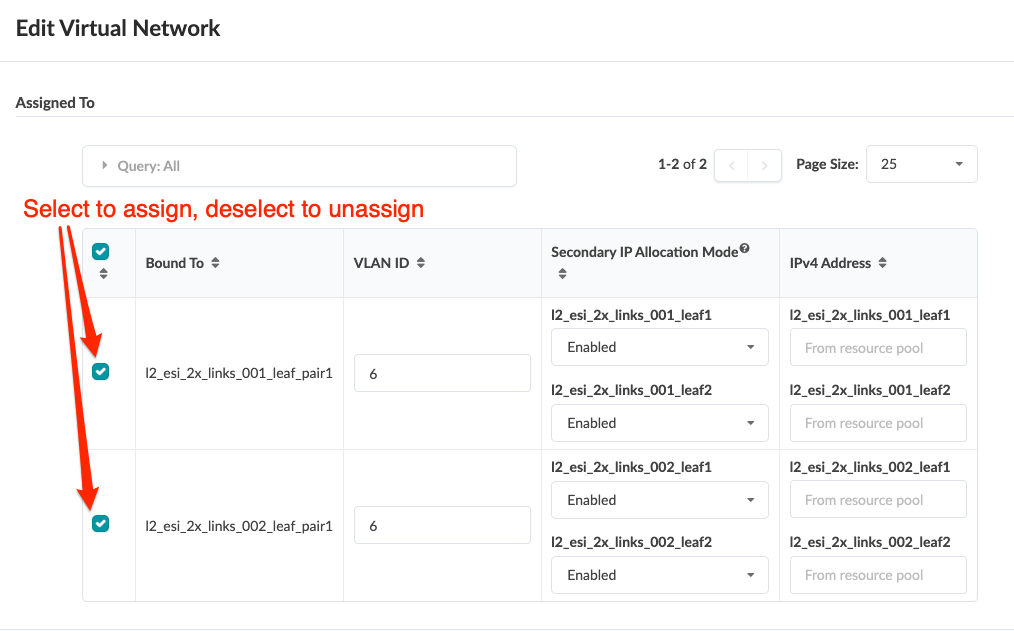Open Page Size dropdown showing 25
The width and height of the screenshot is (1014, 631).
[921, 164]
